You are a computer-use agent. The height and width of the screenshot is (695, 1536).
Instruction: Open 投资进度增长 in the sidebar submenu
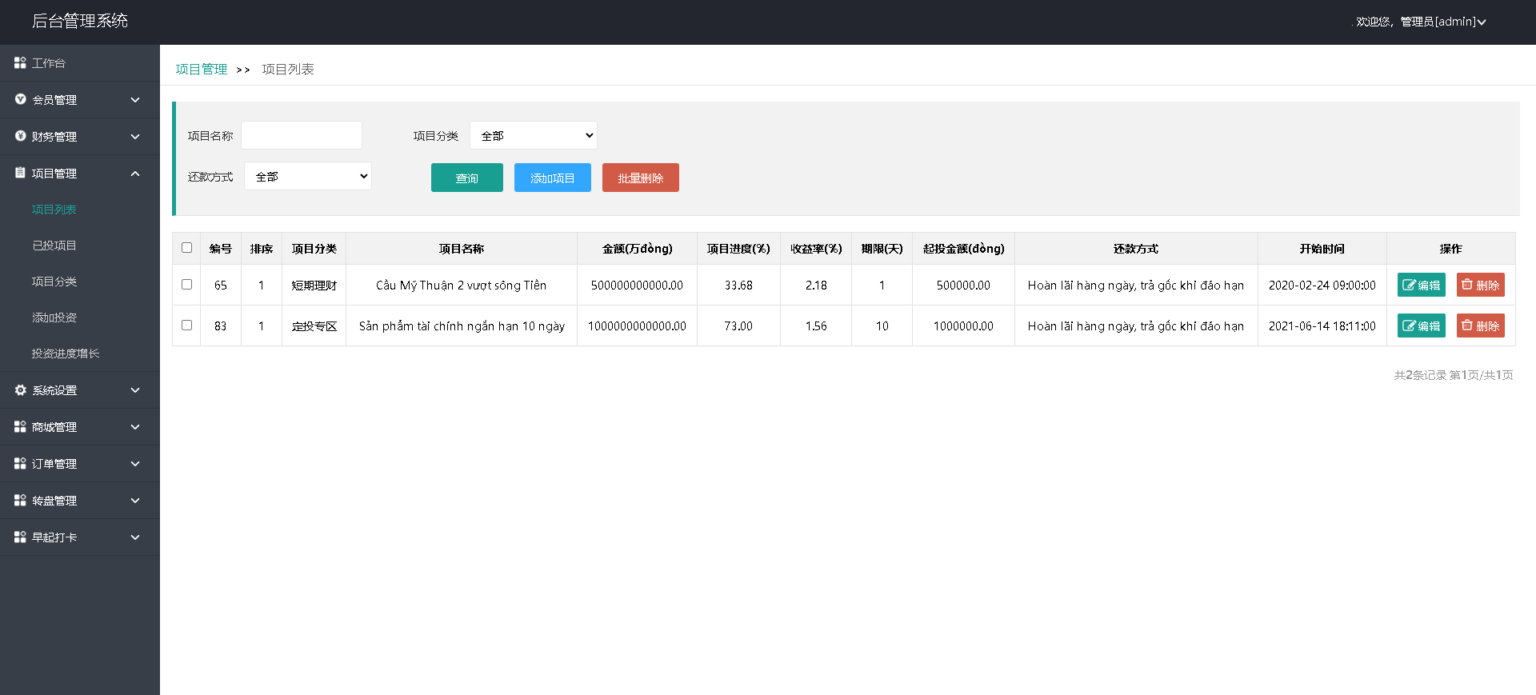66,353
